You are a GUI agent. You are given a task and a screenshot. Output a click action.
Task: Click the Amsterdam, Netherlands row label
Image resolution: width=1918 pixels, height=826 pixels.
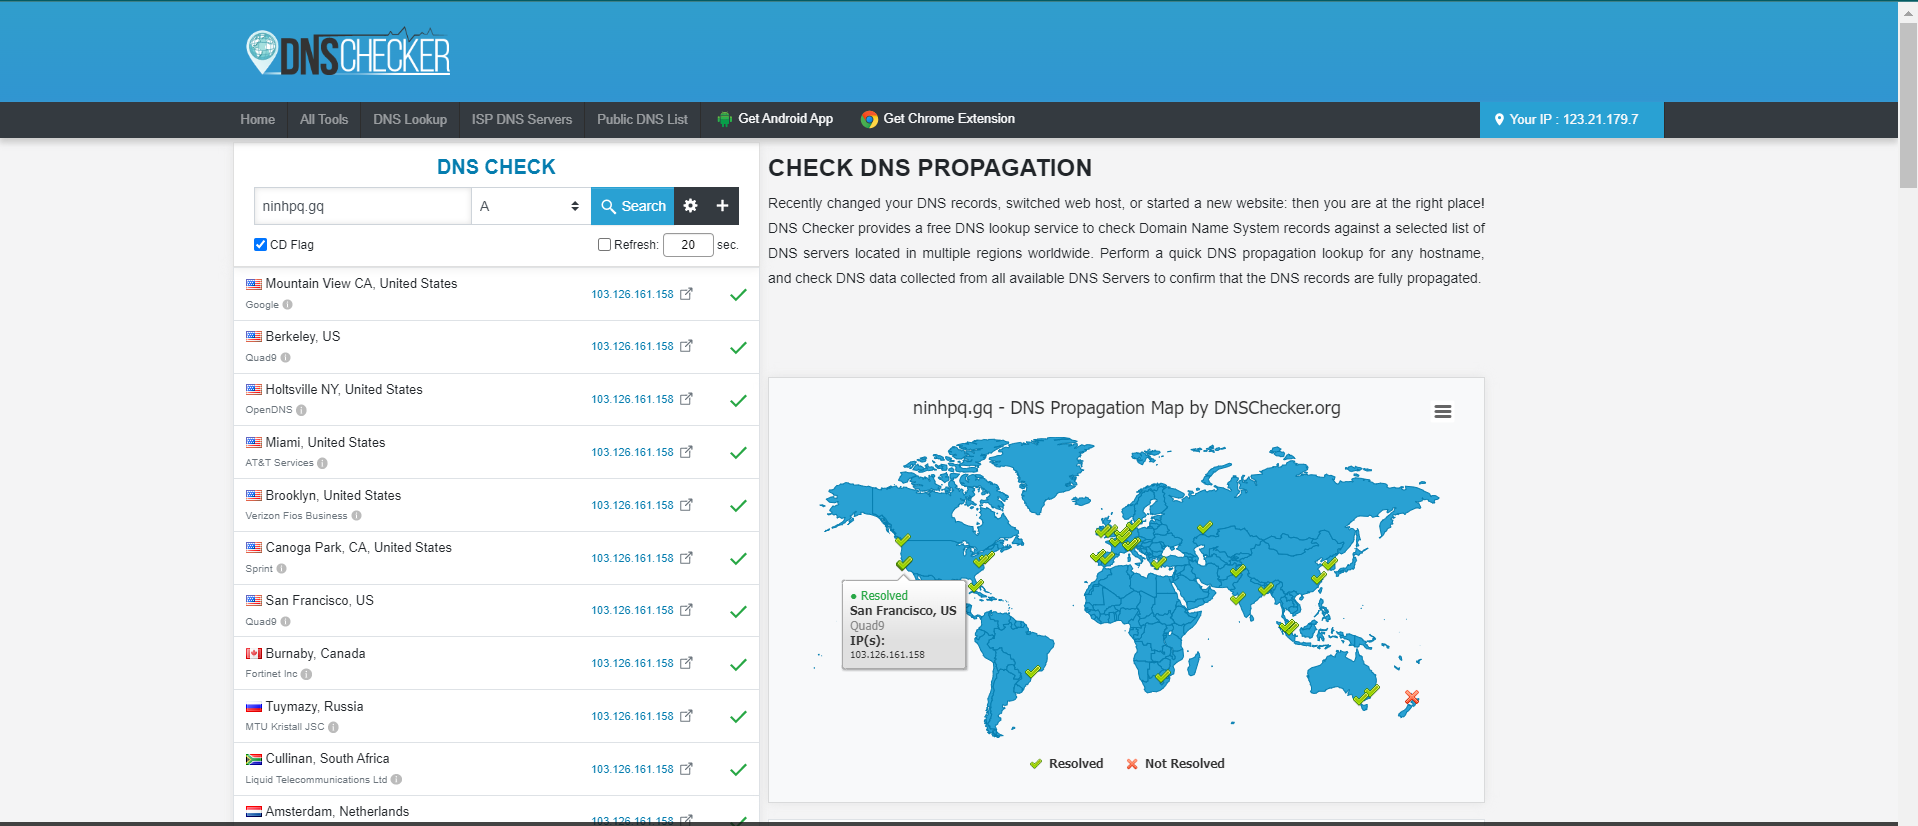click(337, 812)
